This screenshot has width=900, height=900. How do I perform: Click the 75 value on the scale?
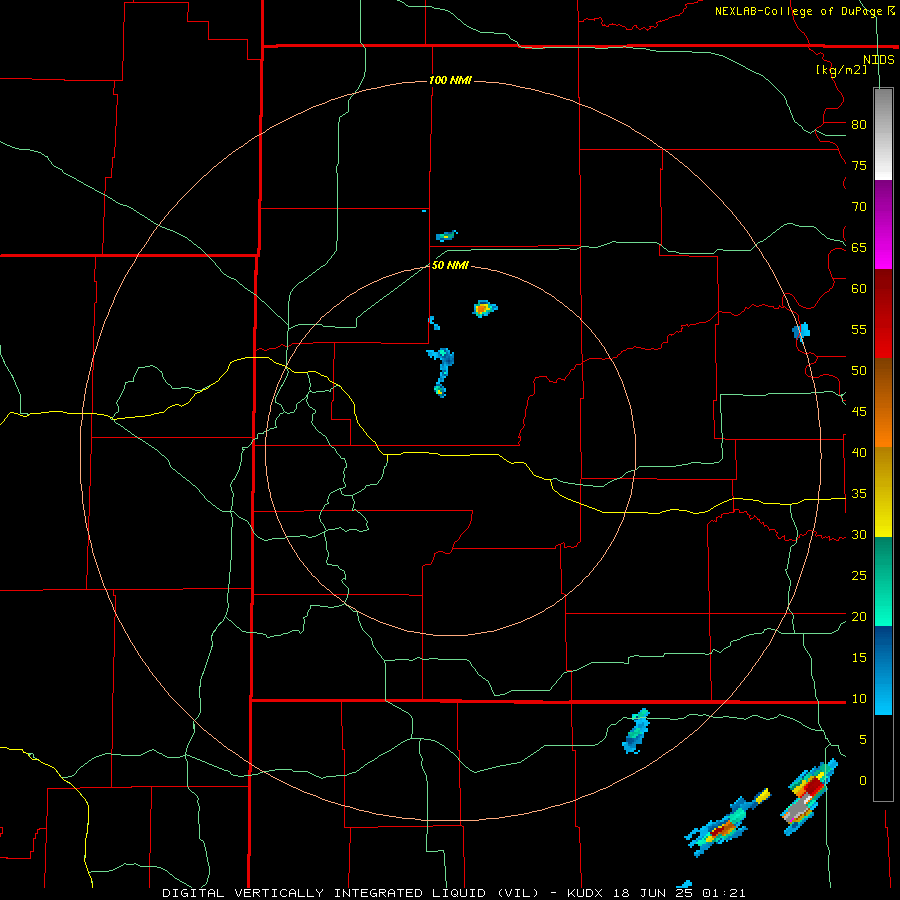point(859,165)
